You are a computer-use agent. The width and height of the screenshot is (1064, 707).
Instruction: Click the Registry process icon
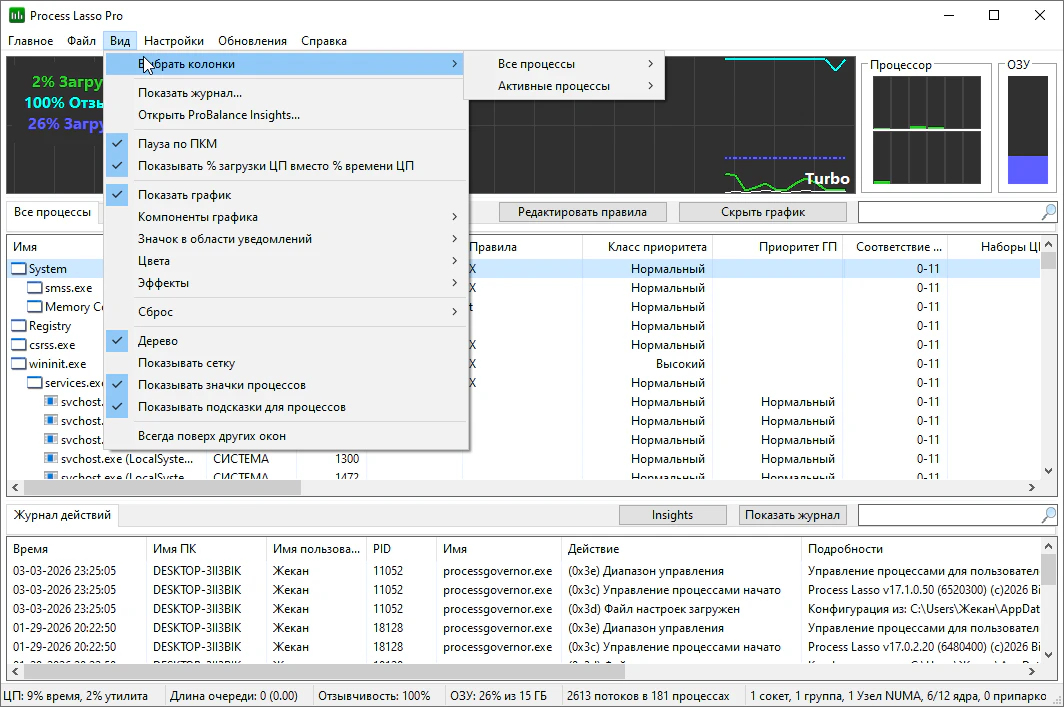[x=19, y=326]
